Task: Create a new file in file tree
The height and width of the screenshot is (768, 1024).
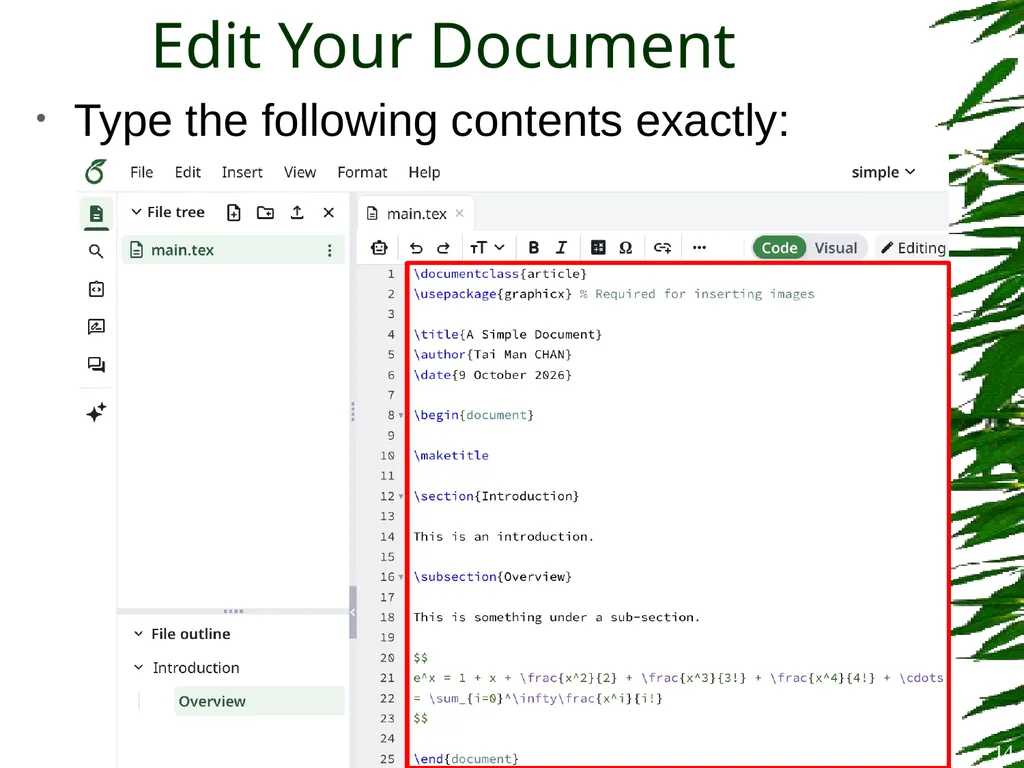Action: [x=234, y=212]
